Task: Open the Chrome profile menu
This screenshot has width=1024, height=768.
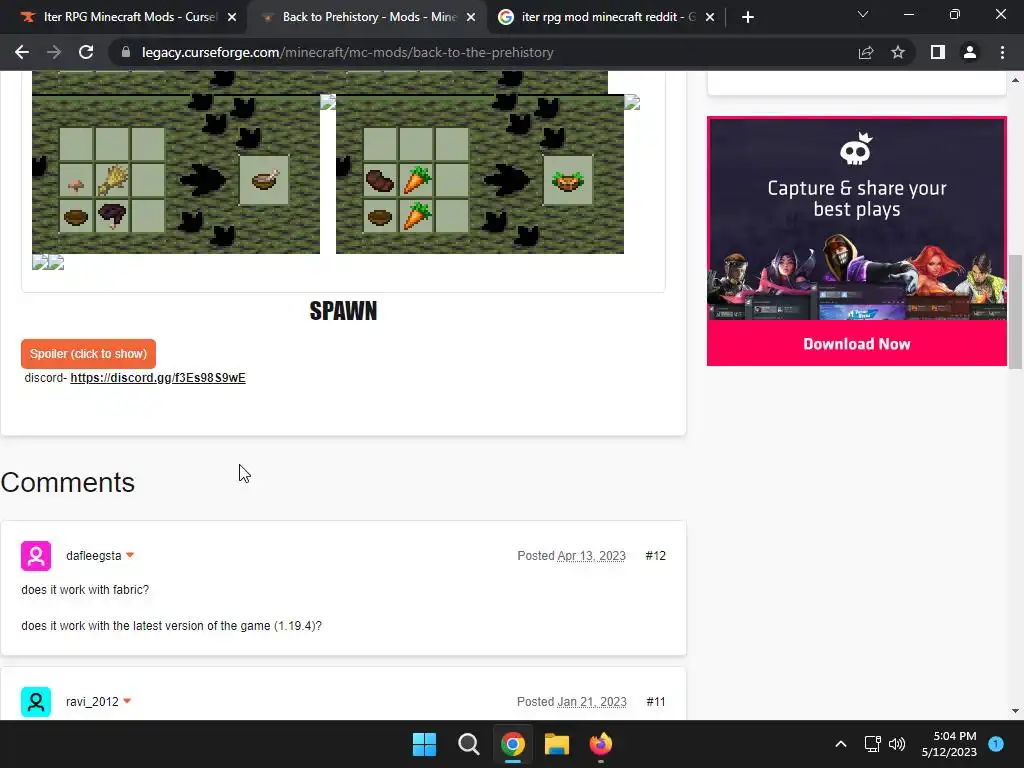Action: pos(970,52)
